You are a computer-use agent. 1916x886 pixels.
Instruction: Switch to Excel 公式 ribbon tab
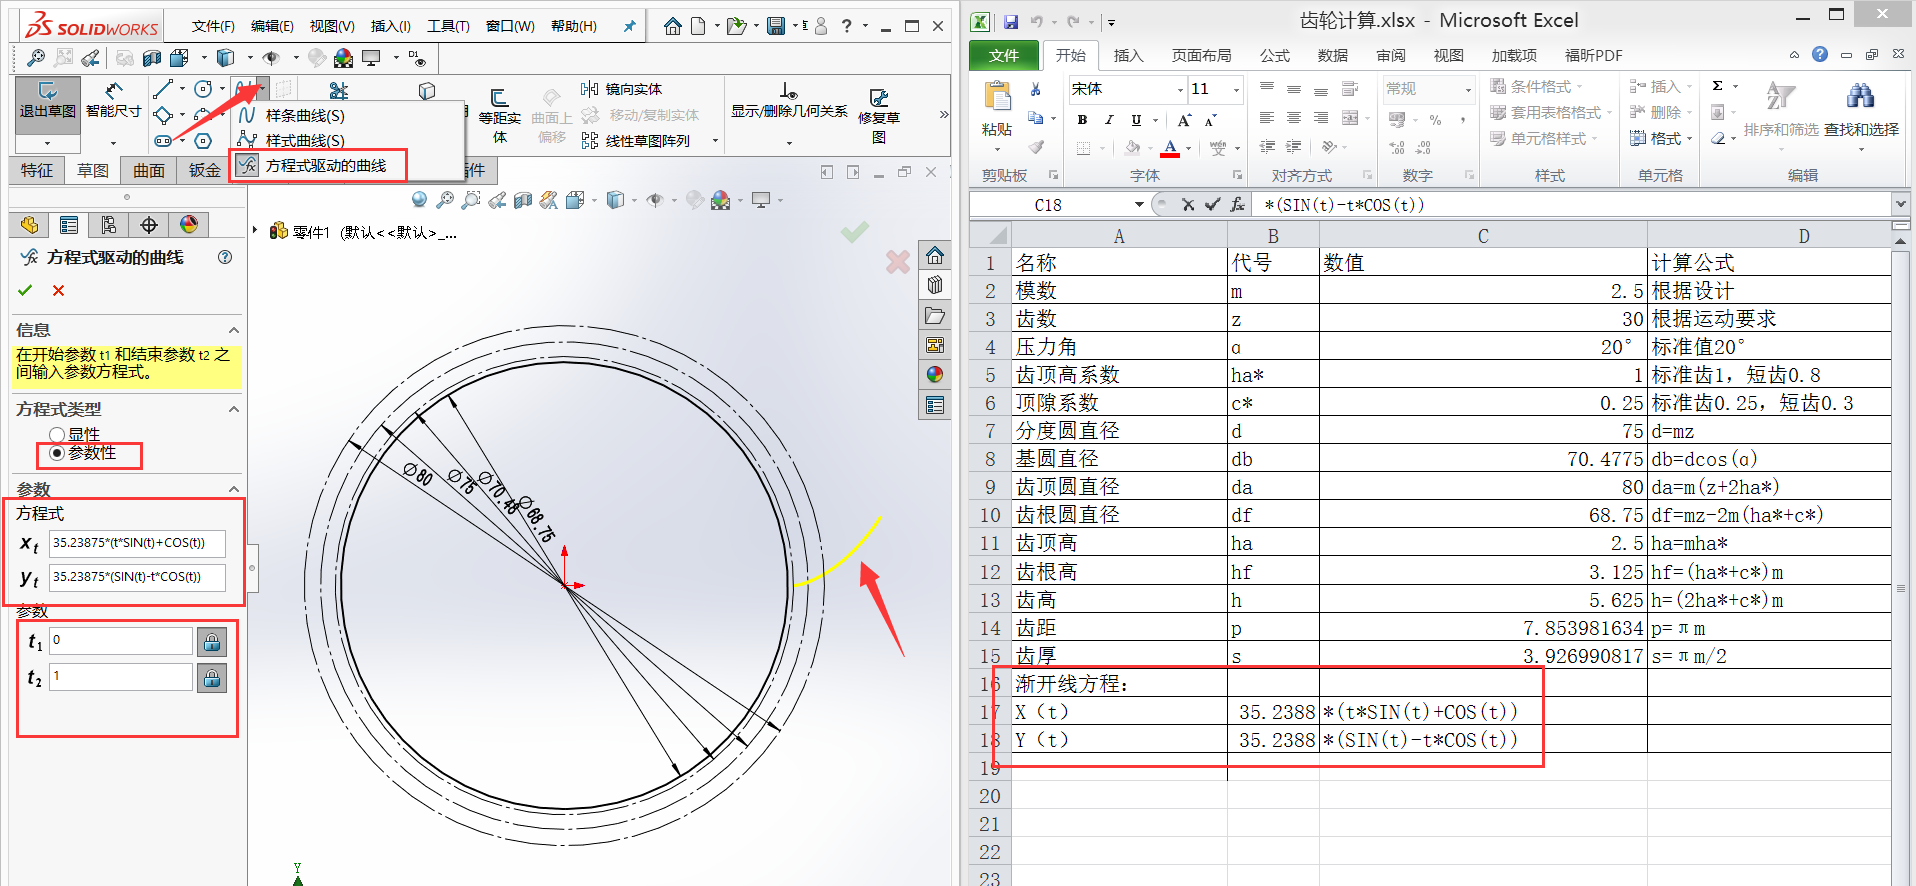1274,56
